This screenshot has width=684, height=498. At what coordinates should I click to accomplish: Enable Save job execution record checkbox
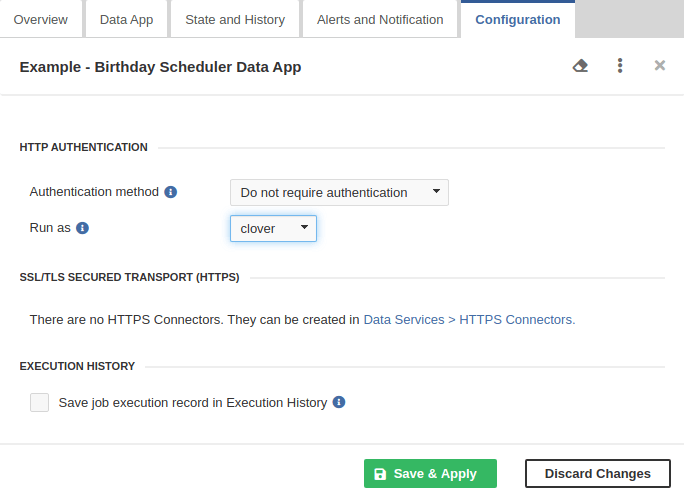pyautogui.click(x=39, y=402)
